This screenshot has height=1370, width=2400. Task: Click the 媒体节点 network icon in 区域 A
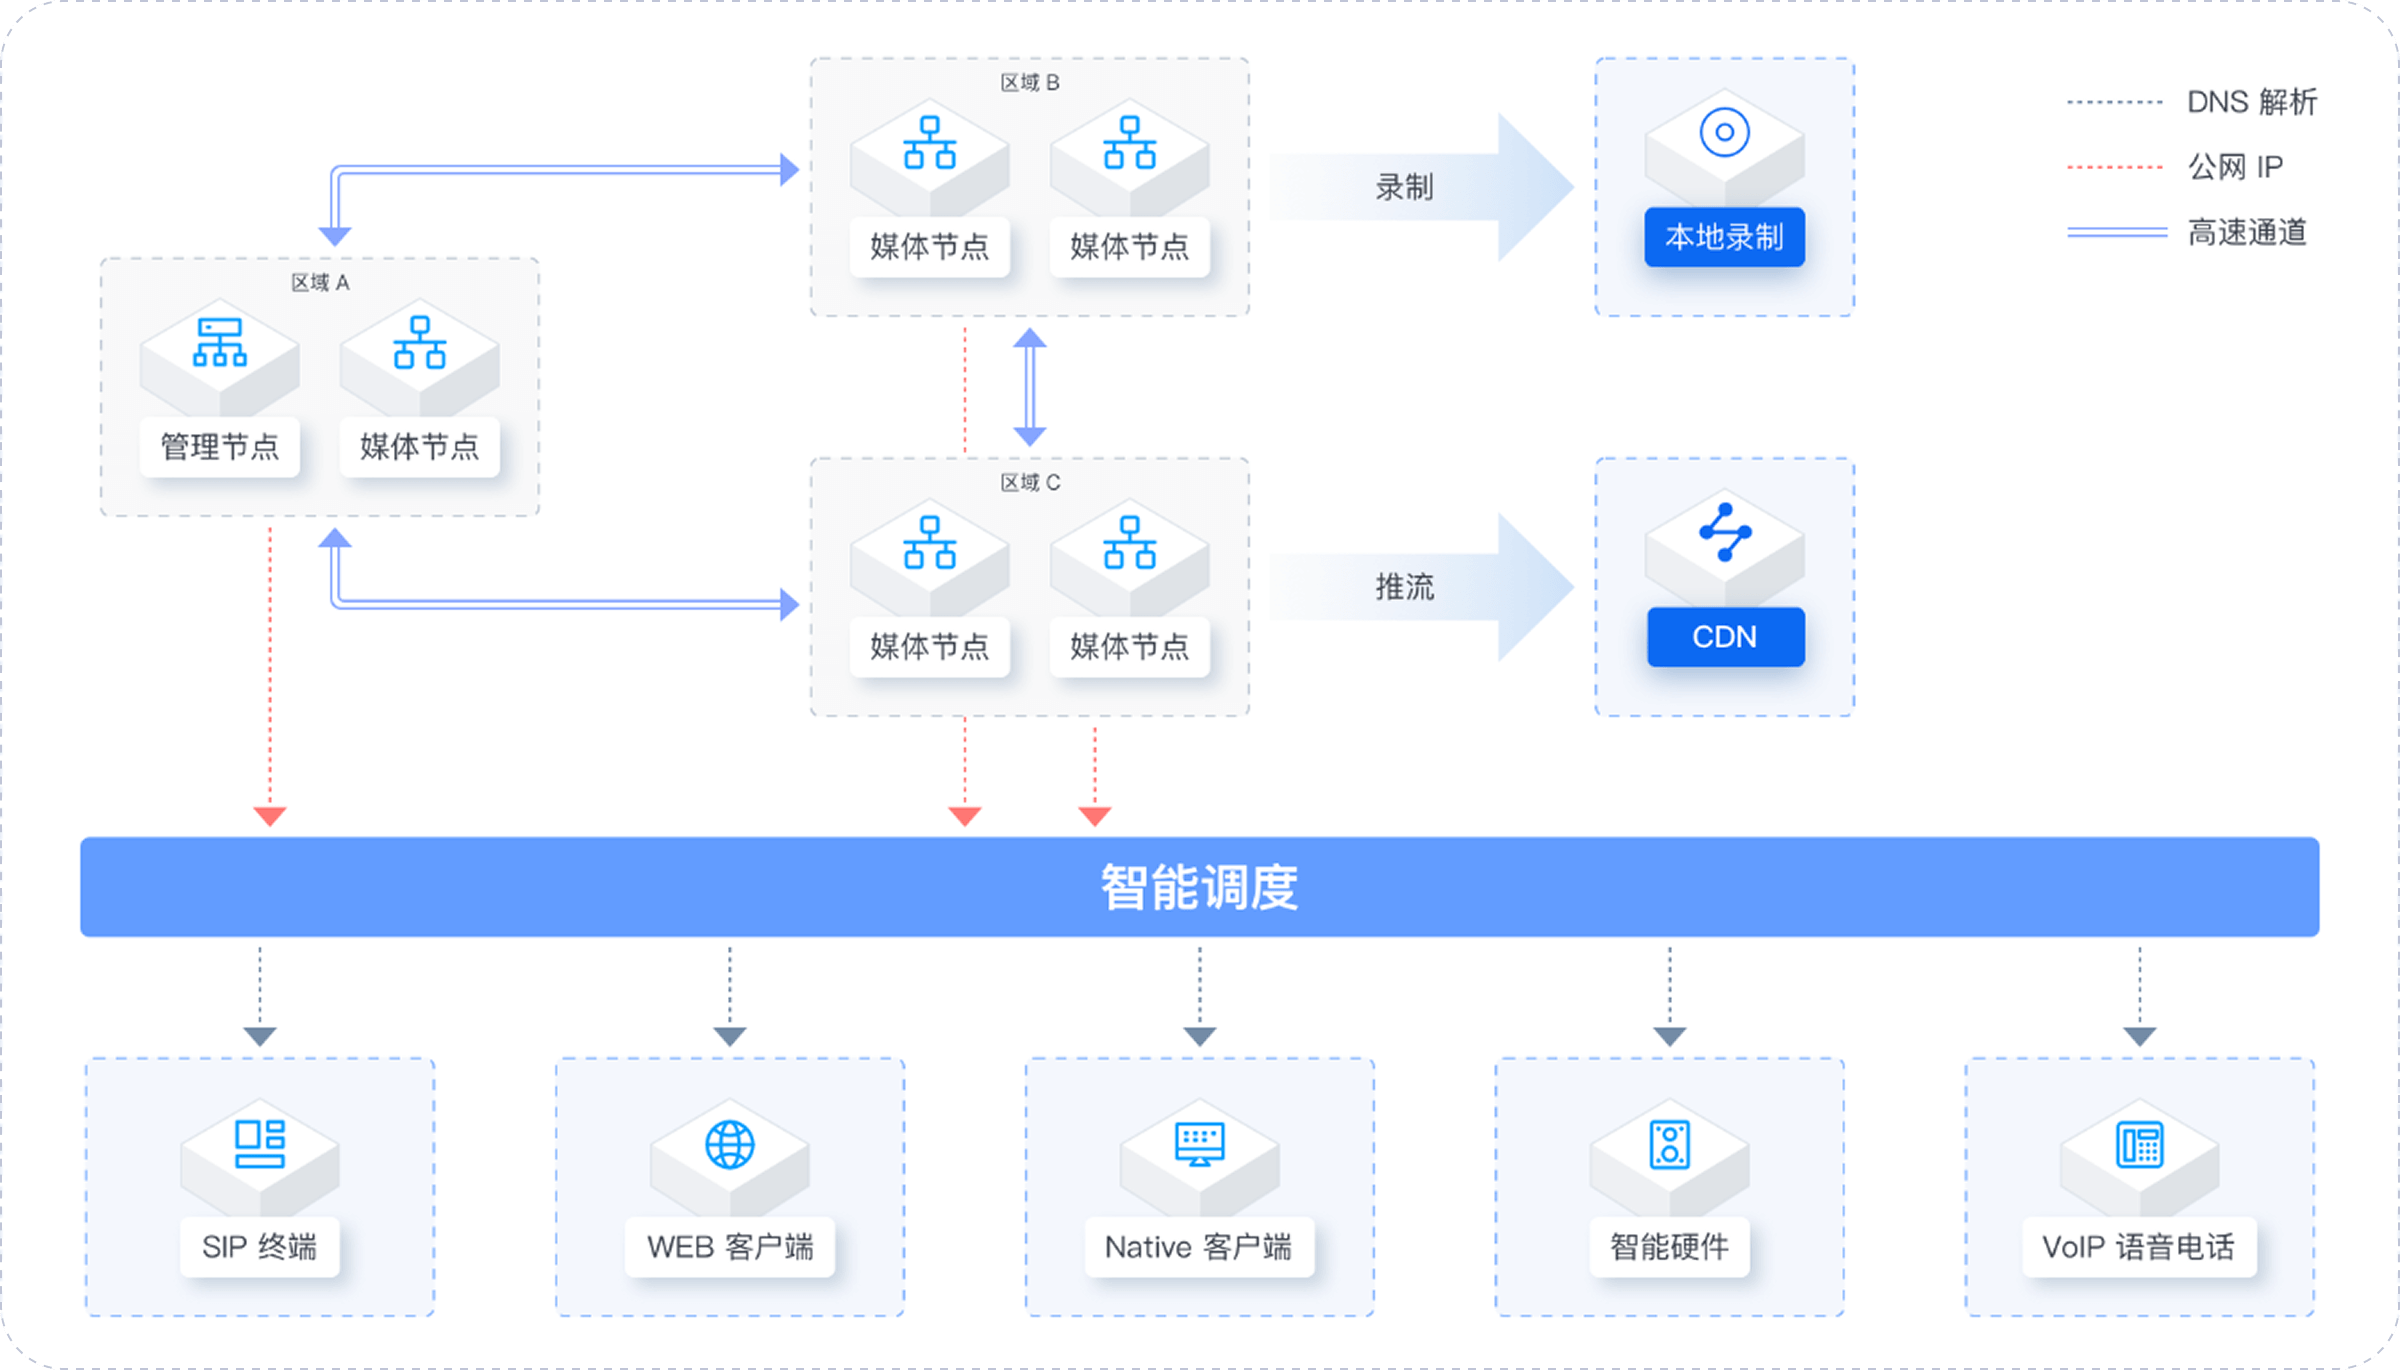tap(420, 343)
